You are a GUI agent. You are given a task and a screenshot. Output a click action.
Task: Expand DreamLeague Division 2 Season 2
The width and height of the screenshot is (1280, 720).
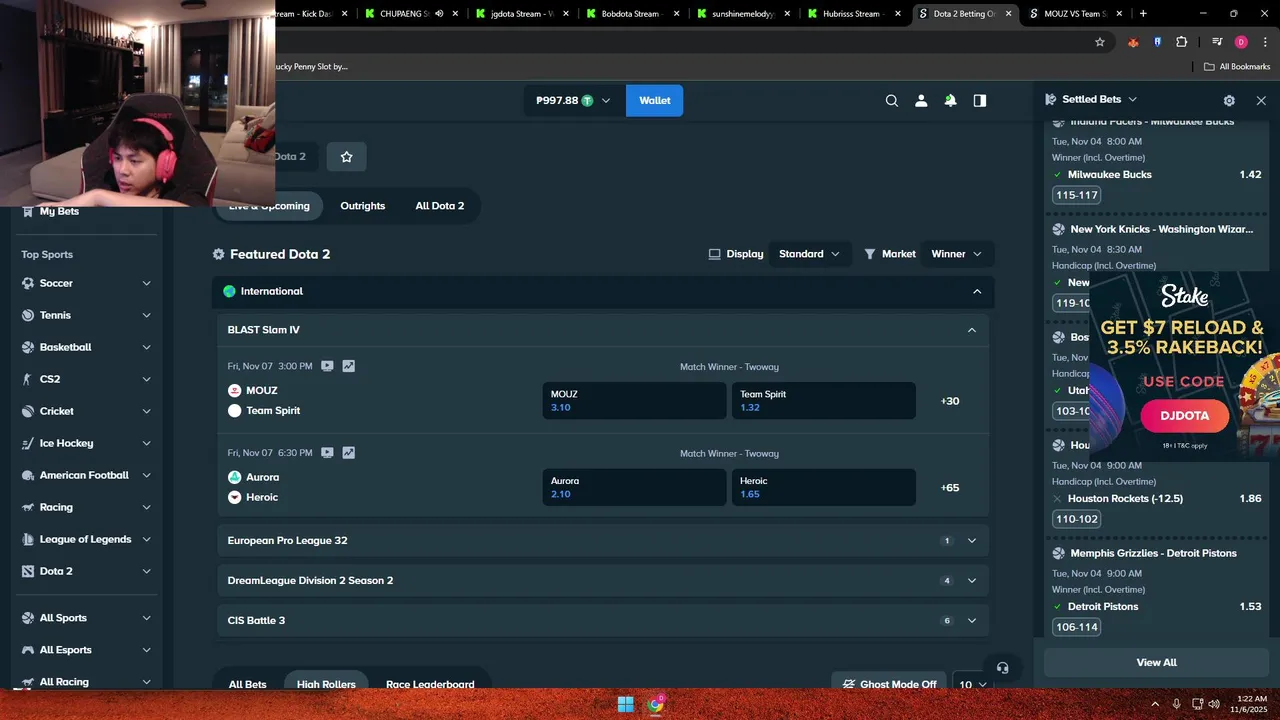[x=603, y=580]
